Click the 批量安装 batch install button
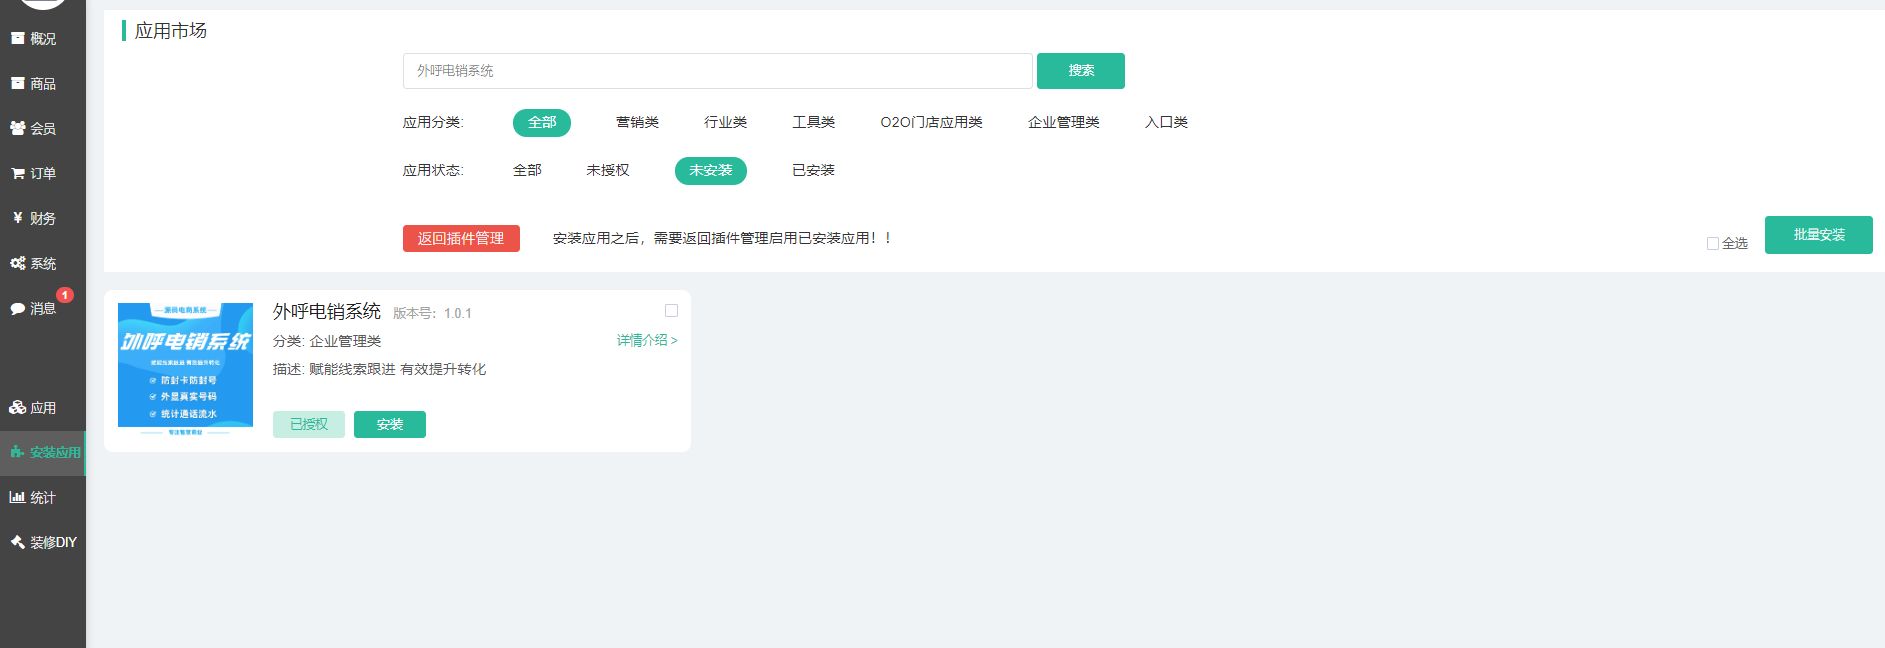Viewport: 1885px width, 648px height. [x=1818, y=235]
